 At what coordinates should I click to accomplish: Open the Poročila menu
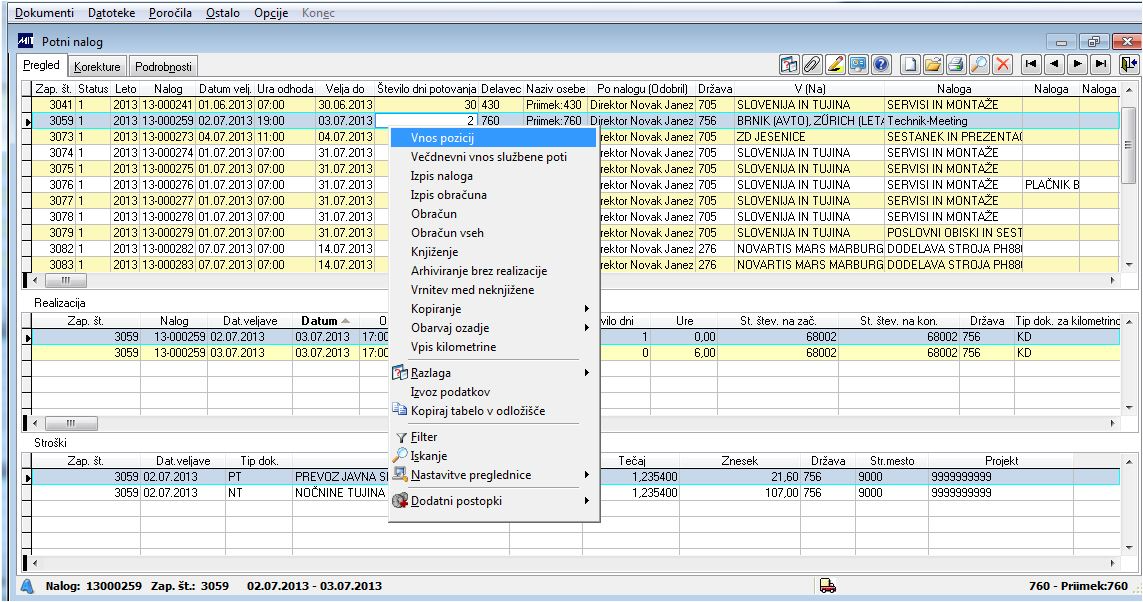[x=168, y=13]
